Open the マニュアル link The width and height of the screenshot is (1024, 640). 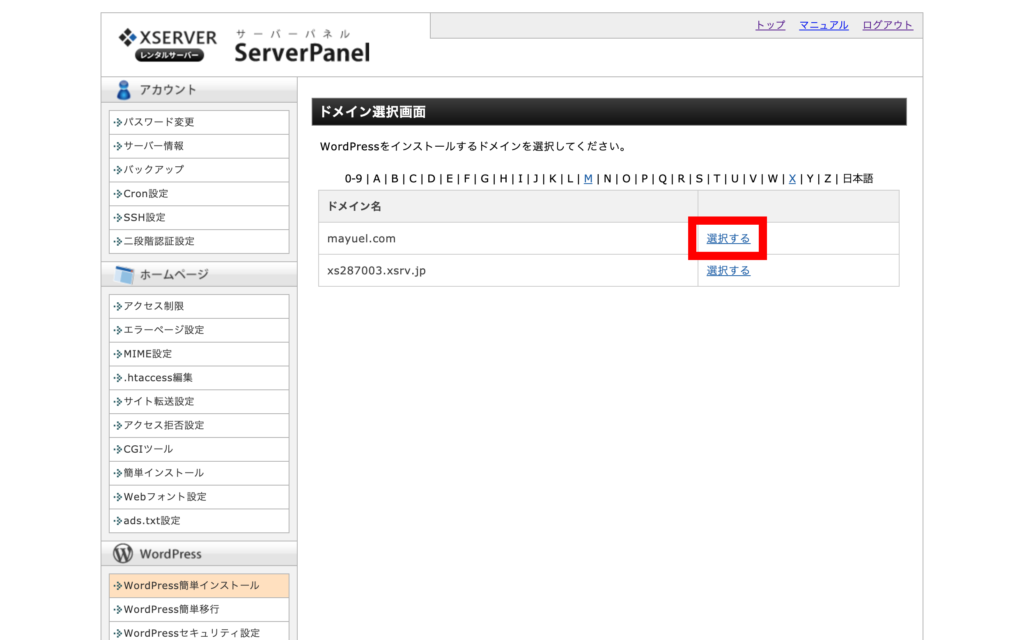coord(824,25)
